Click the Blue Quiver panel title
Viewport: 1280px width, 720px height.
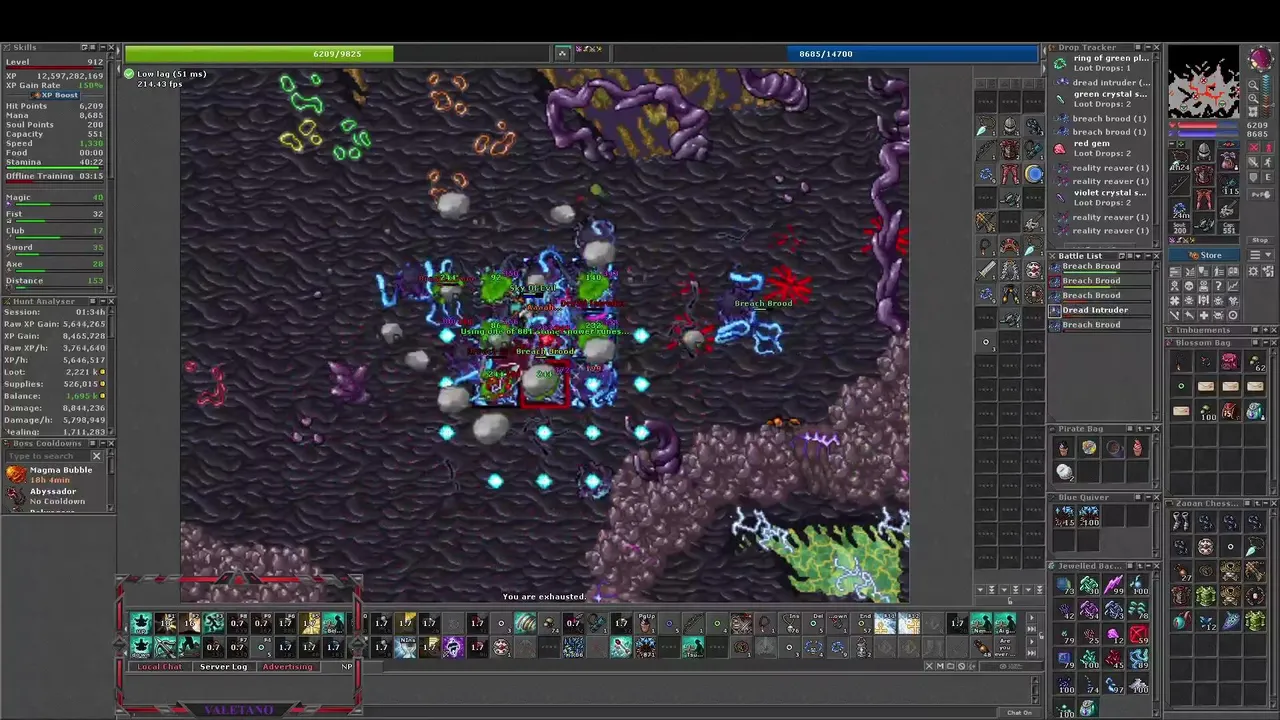[1084, 497]
